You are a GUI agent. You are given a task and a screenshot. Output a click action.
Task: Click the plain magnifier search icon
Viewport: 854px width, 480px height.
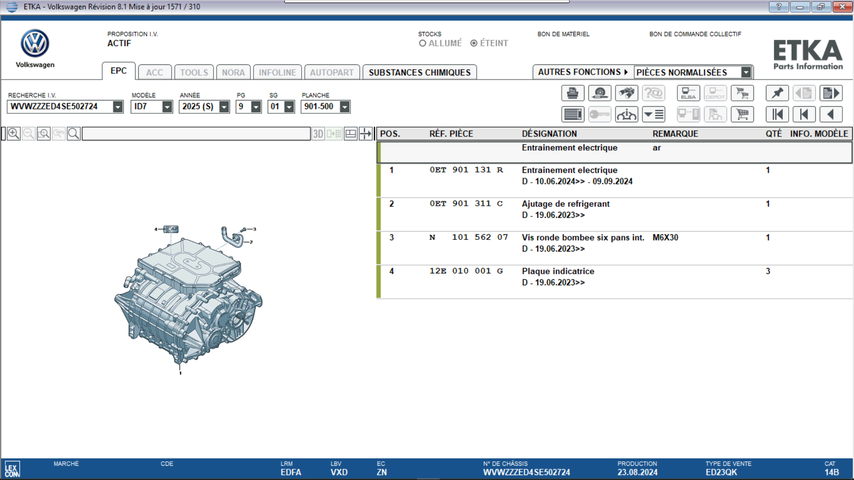[x=74, y=133]
